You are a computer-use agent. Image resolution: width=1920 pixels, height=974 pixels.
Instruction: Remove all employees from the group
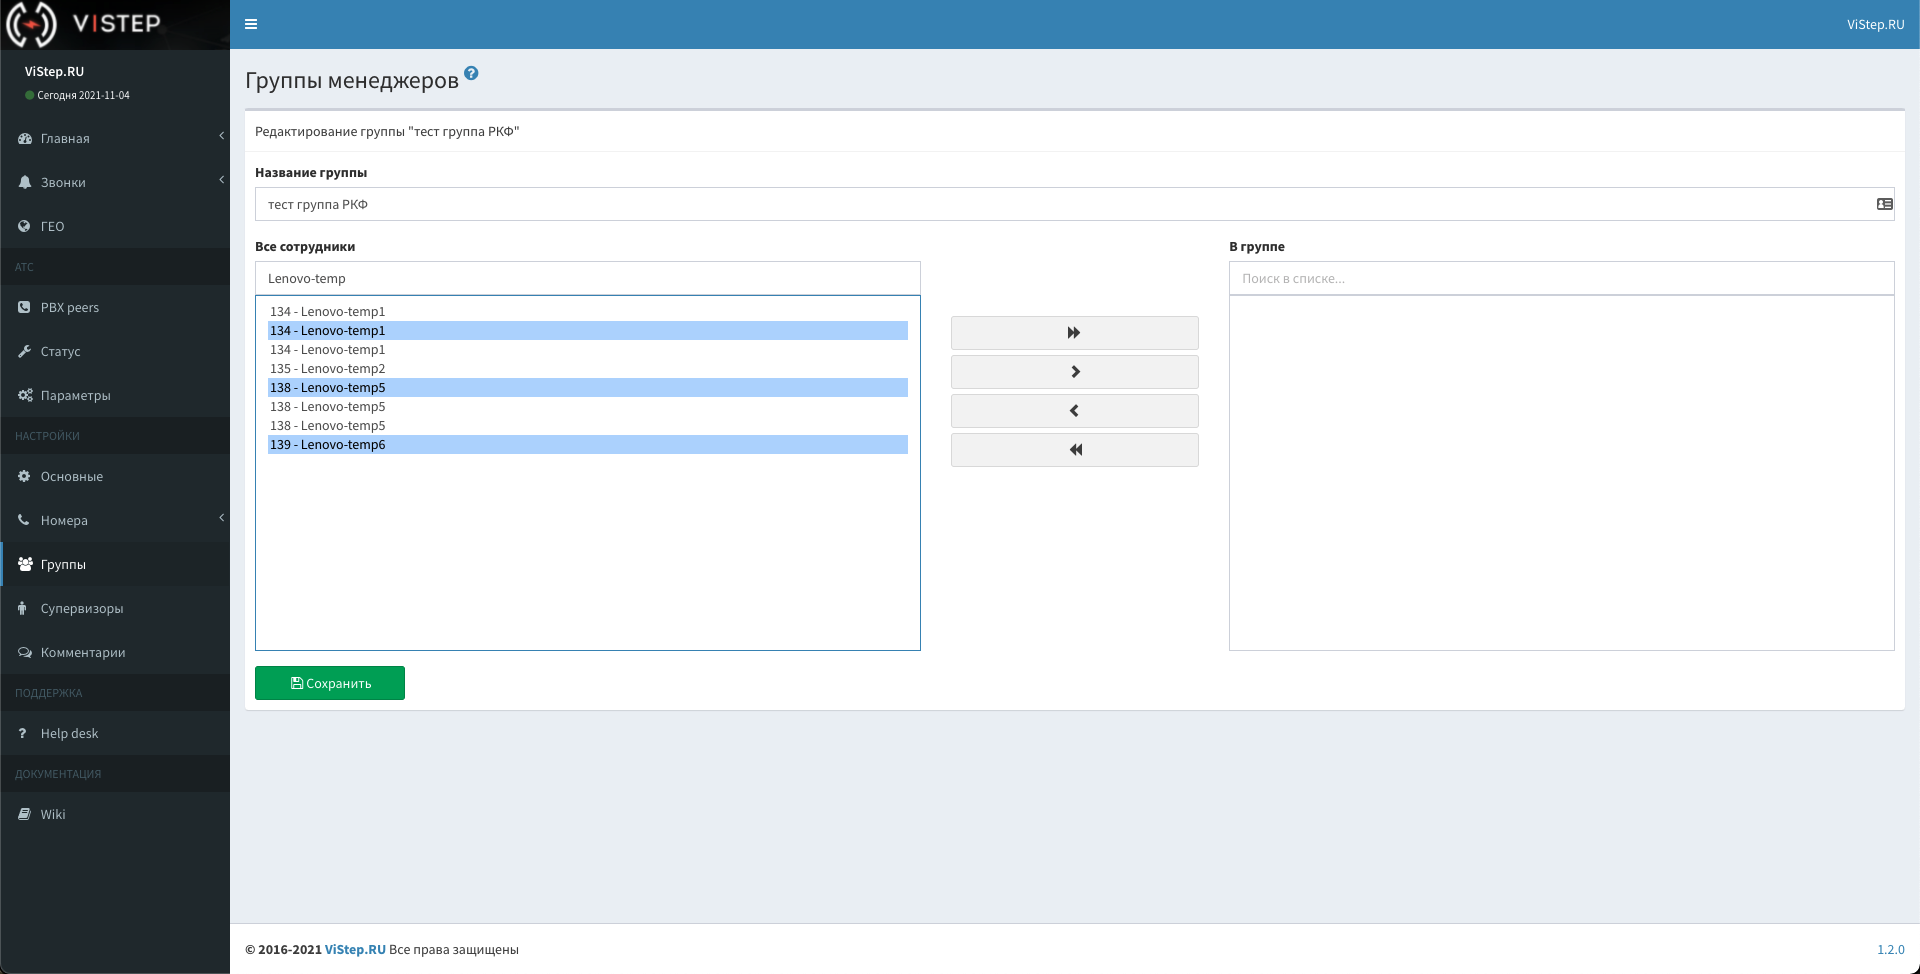coord(1074,450)
